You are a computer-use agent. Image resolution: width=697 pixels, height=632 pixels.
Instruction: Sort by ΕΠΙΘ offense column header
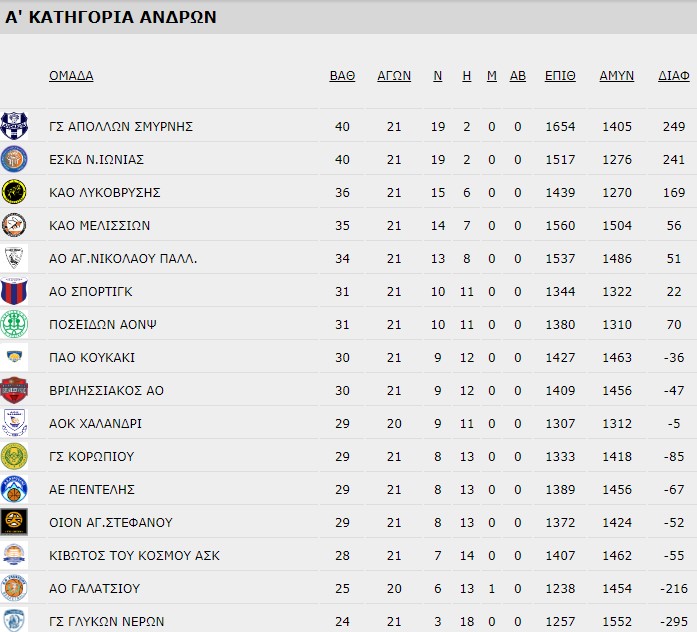pos(560,76)
